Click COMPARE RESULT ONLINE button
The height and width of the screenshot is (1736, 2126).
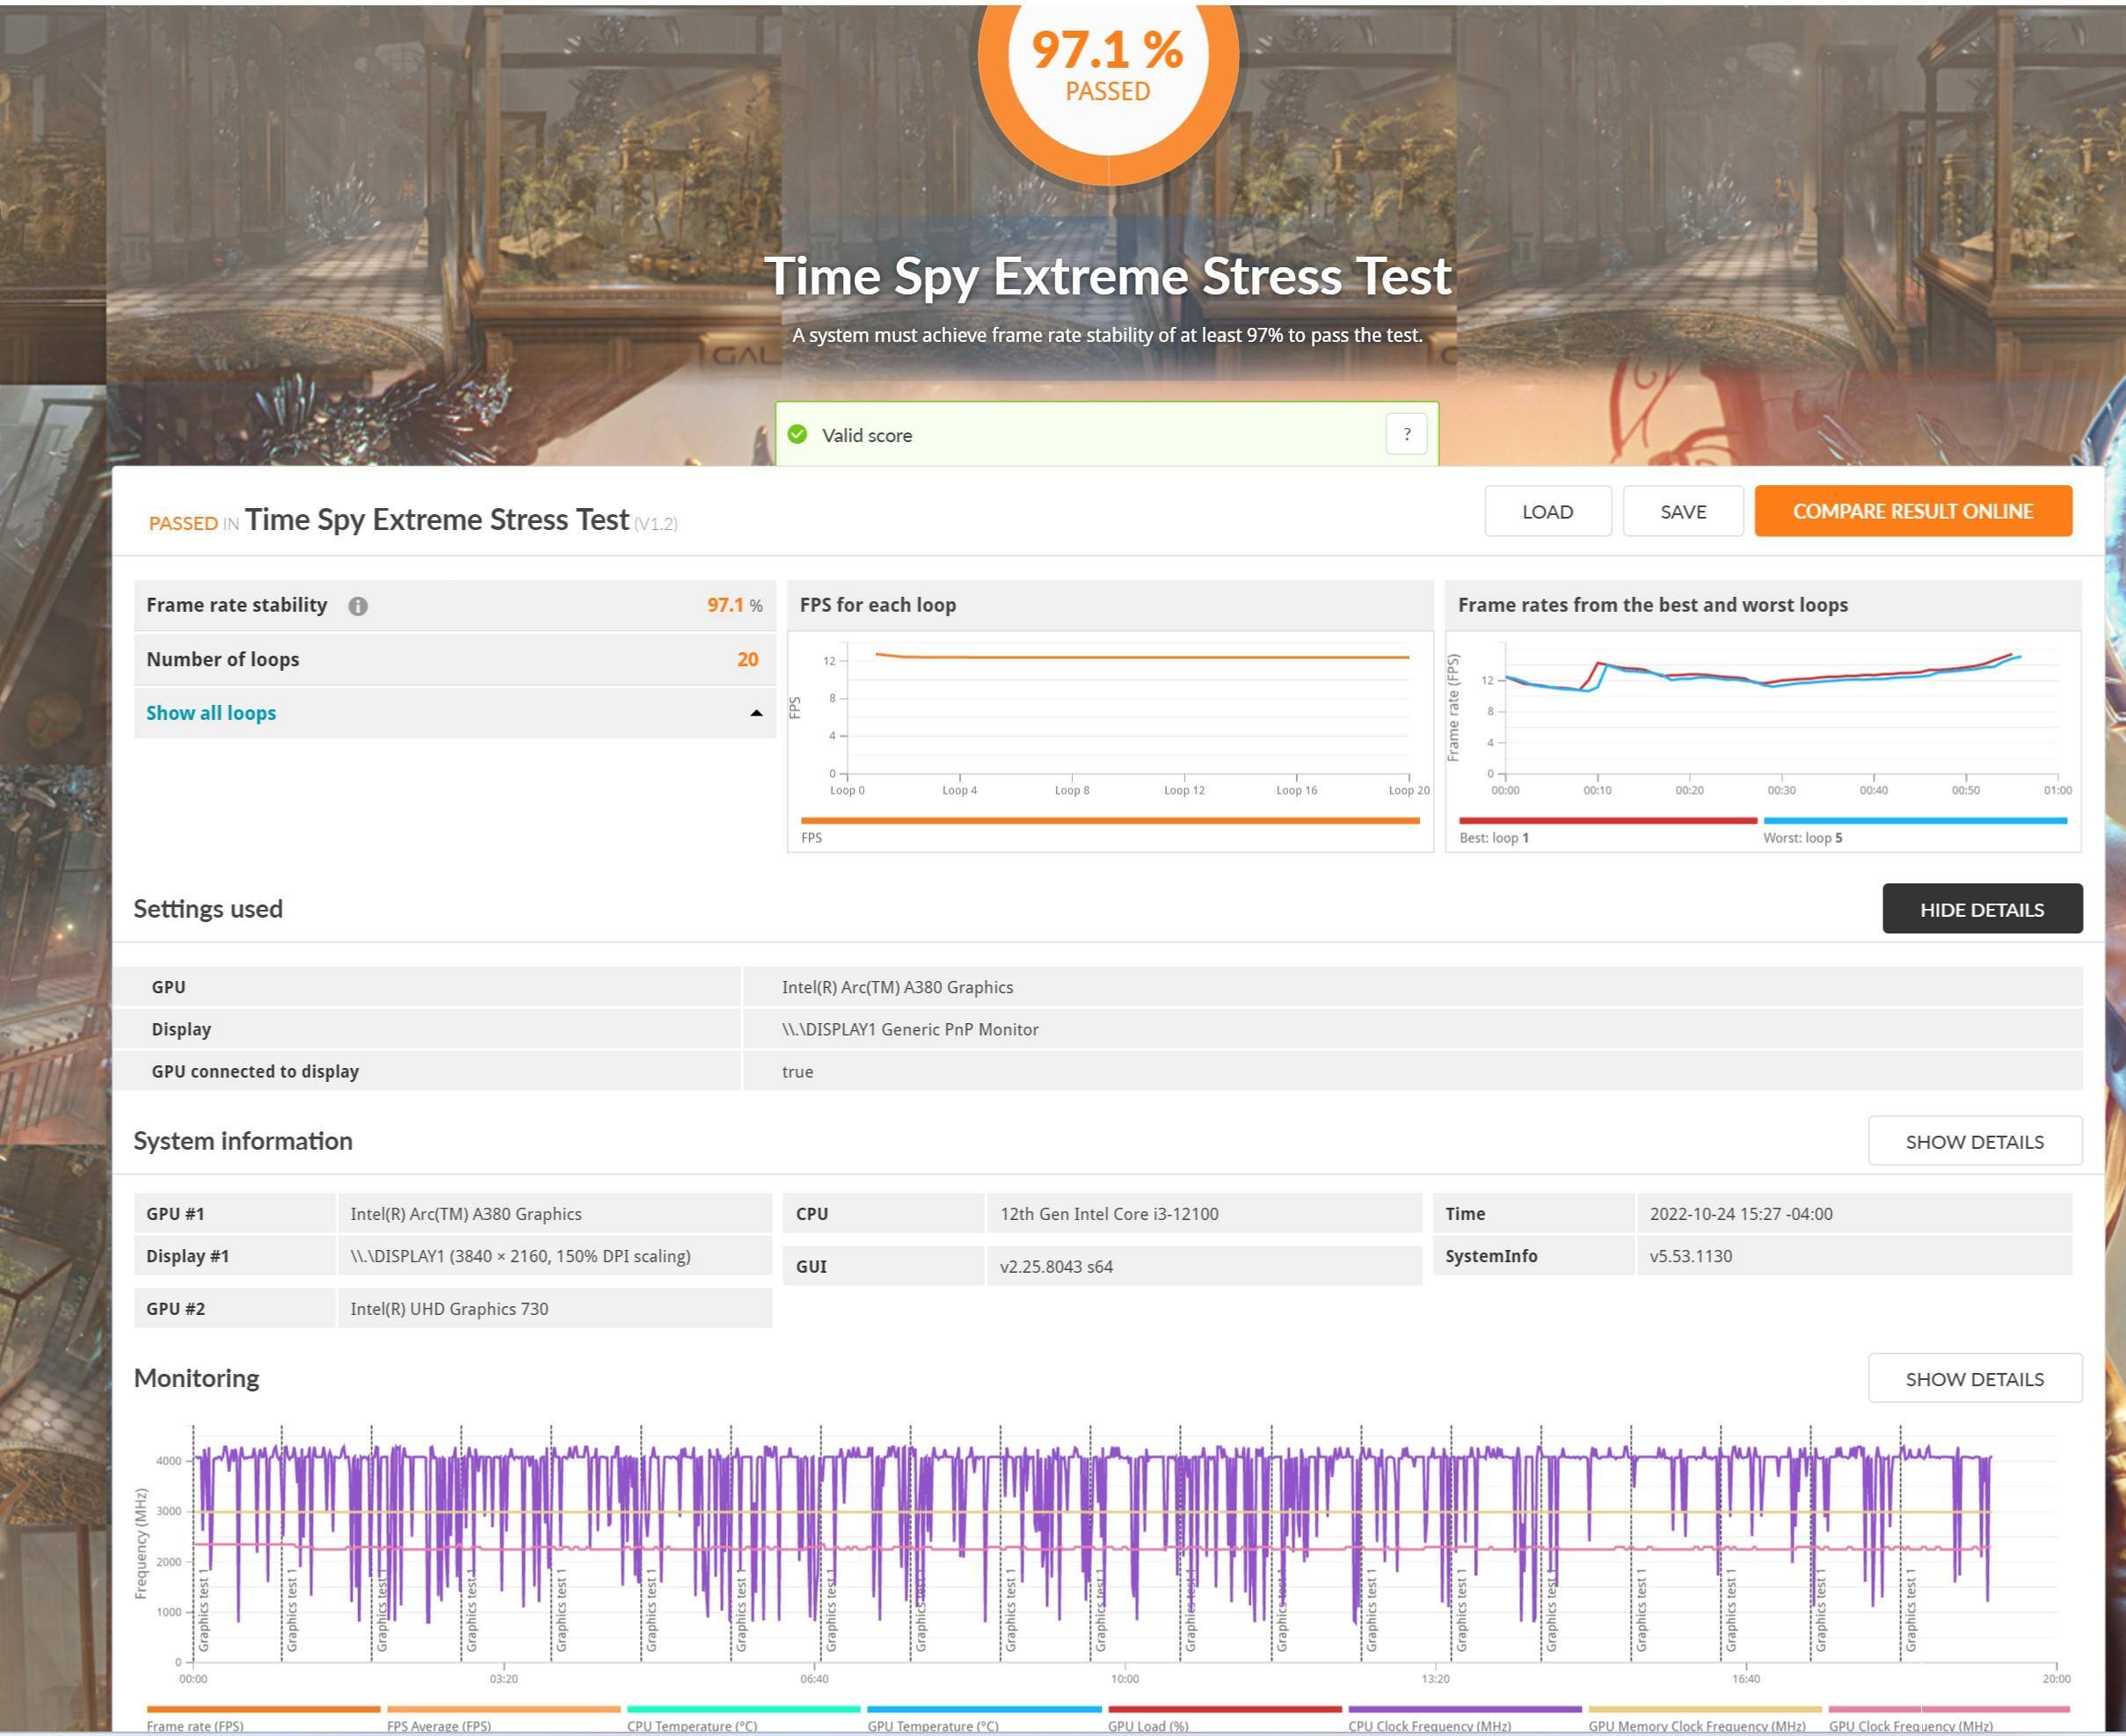1912,511
